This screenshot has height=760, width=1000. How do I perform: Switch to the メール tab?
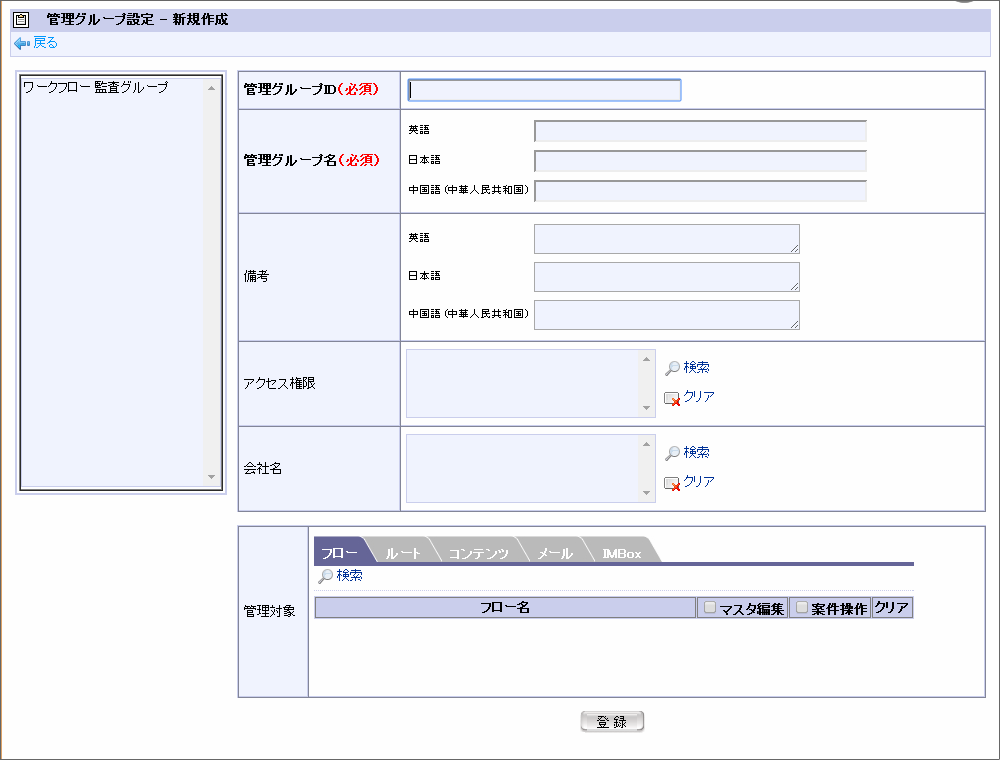click(554, 552)
